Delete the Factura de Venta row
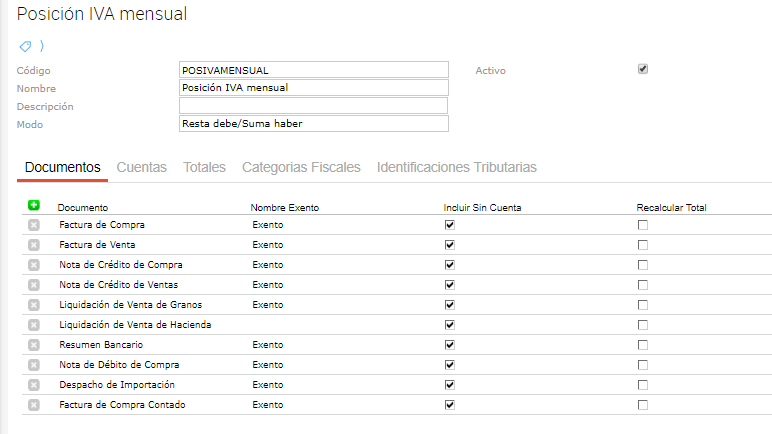The height and width of the screenshot is (434, 772). point(34,245)
